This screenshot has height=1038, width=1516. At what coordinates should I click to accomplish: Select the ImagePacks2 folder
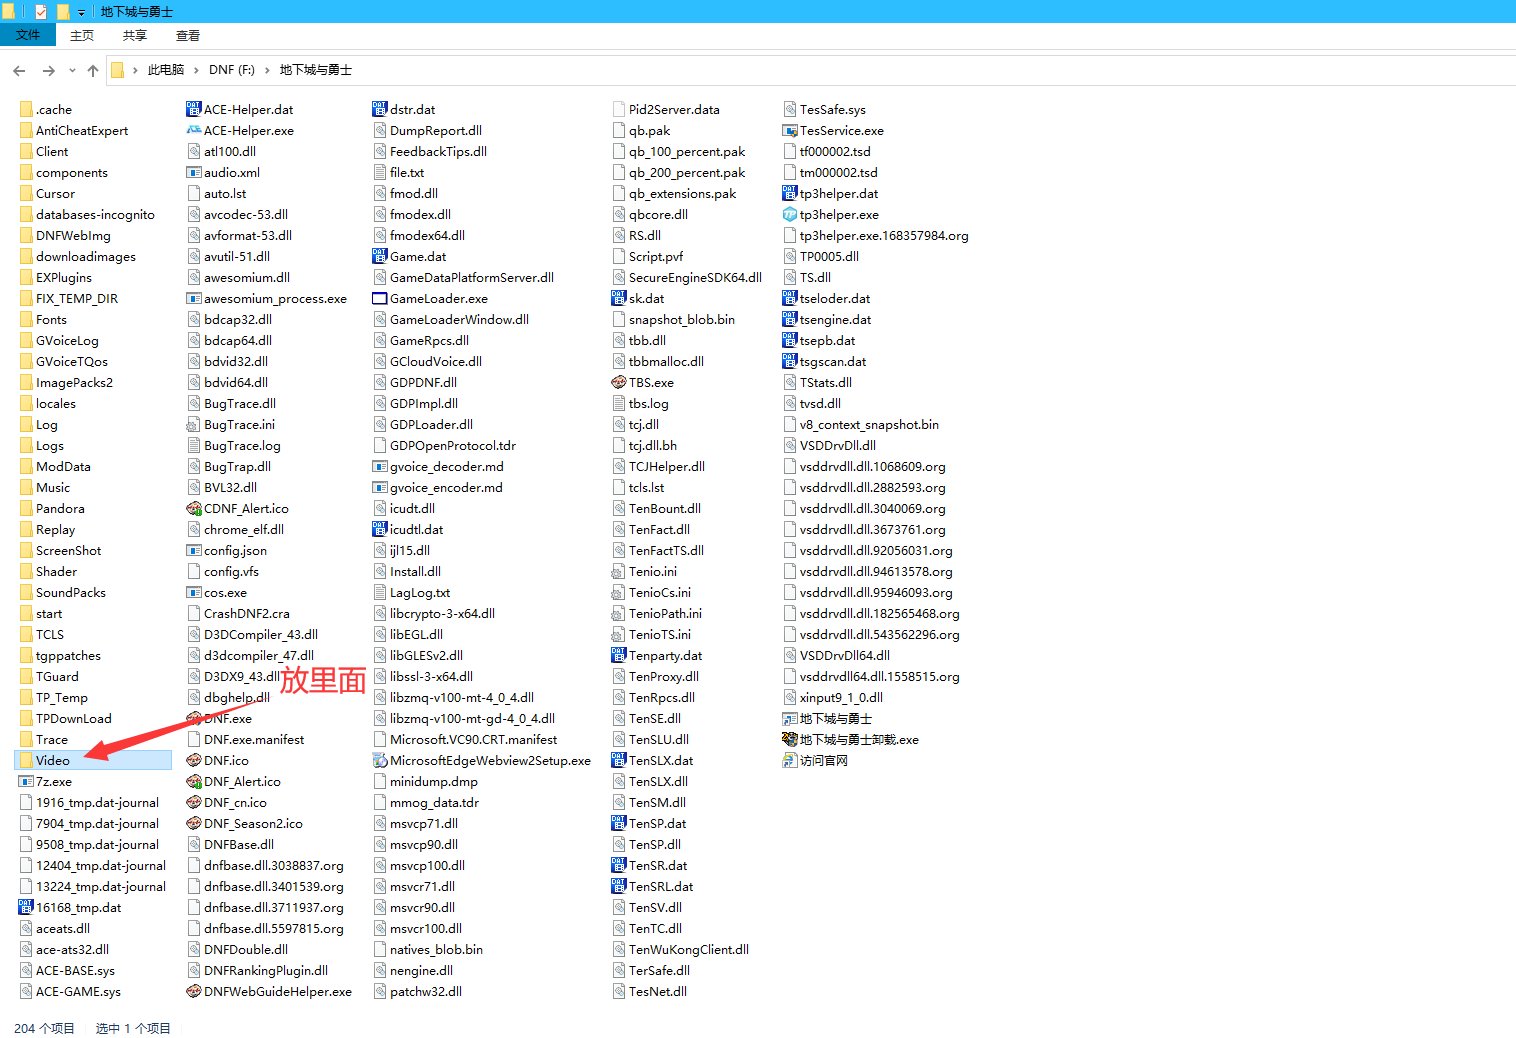coord(66,382)
